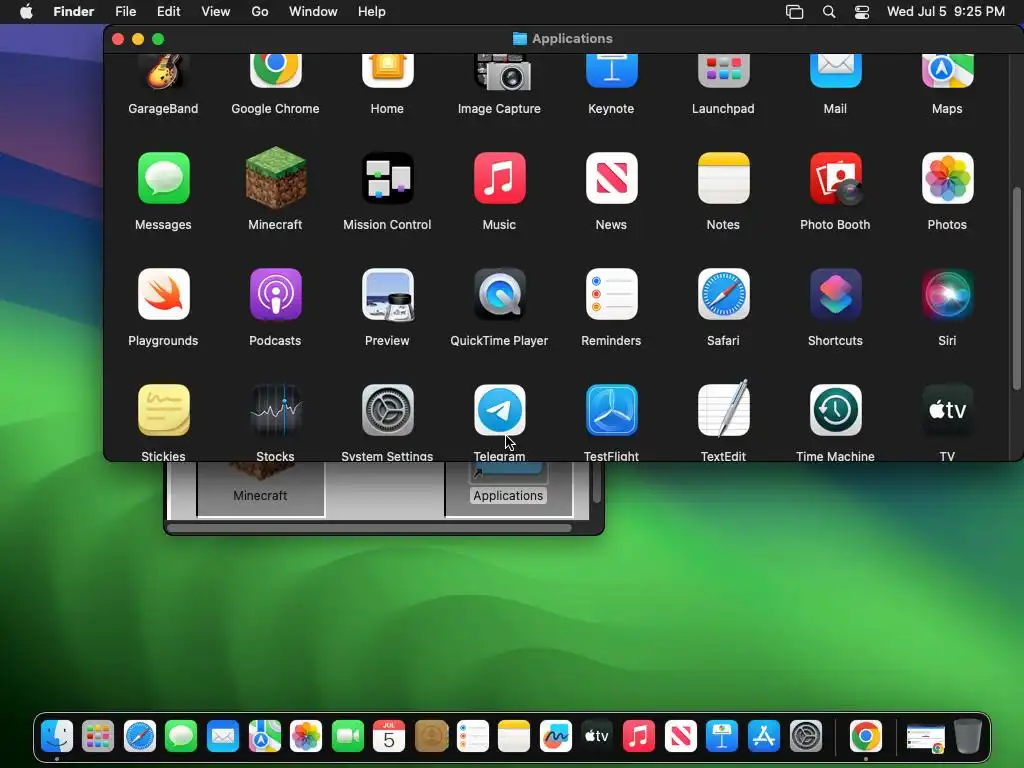Open Calendar from the Dock
This screenshot has width=1024, height=768.
tap(389, 737)
